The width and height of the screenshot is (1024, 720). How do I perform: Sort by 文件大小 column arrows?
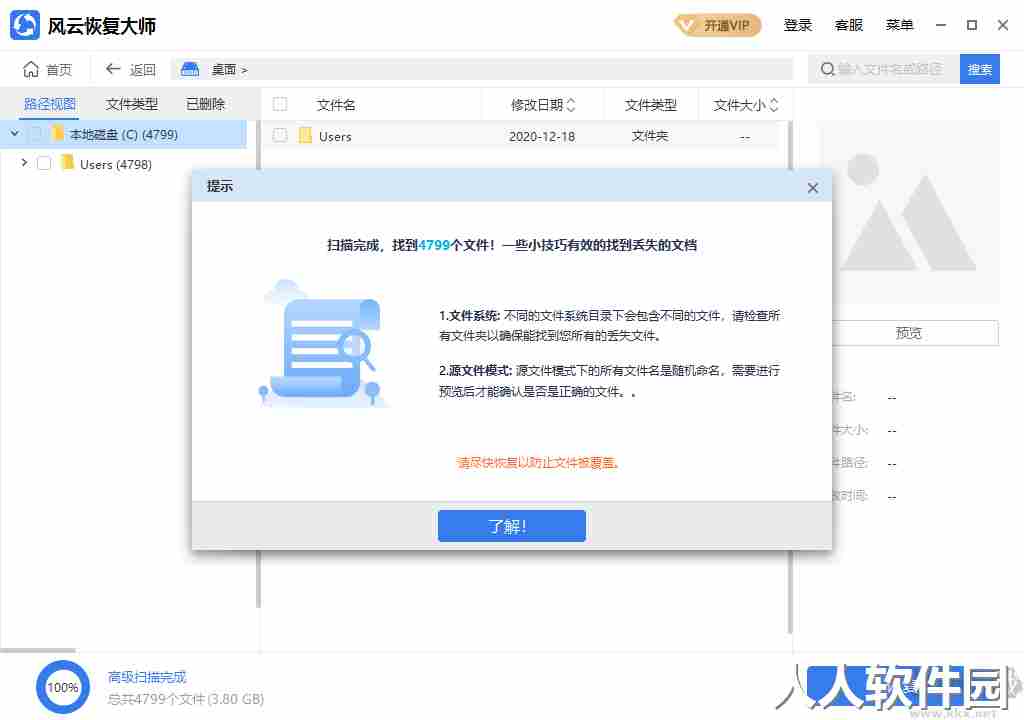[774, 105]
